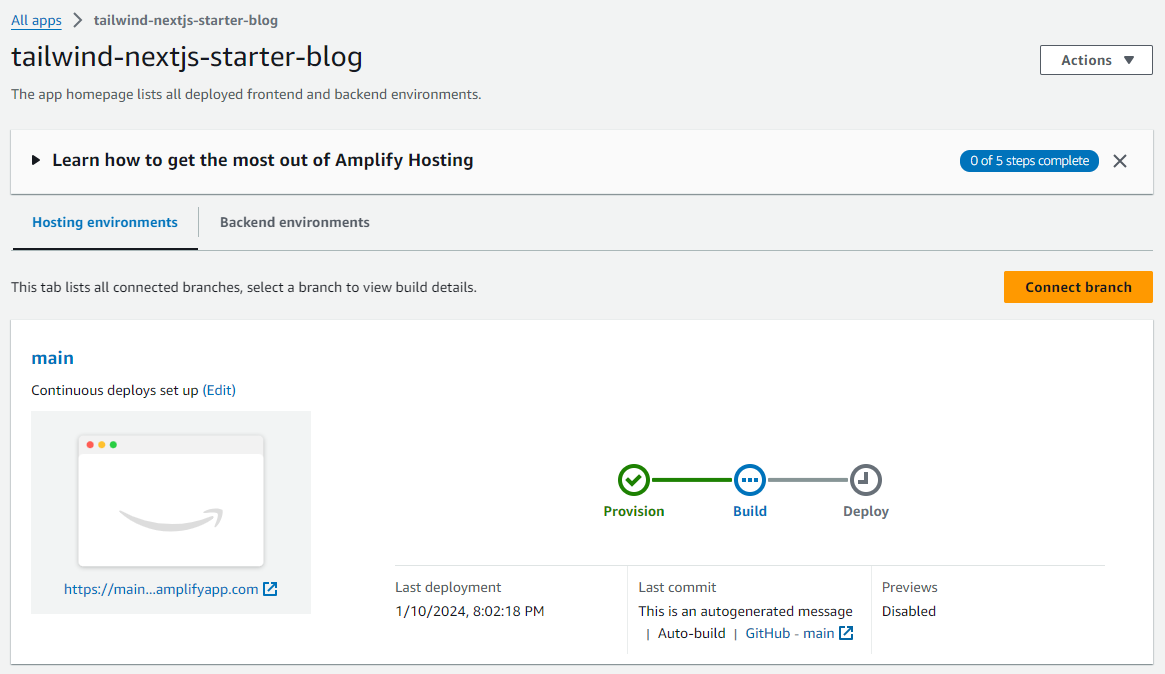The width and height of the screenshot is (1165, 674).
Task: Open the Actions dropdown menu
Action: (x=1097, y=60)
